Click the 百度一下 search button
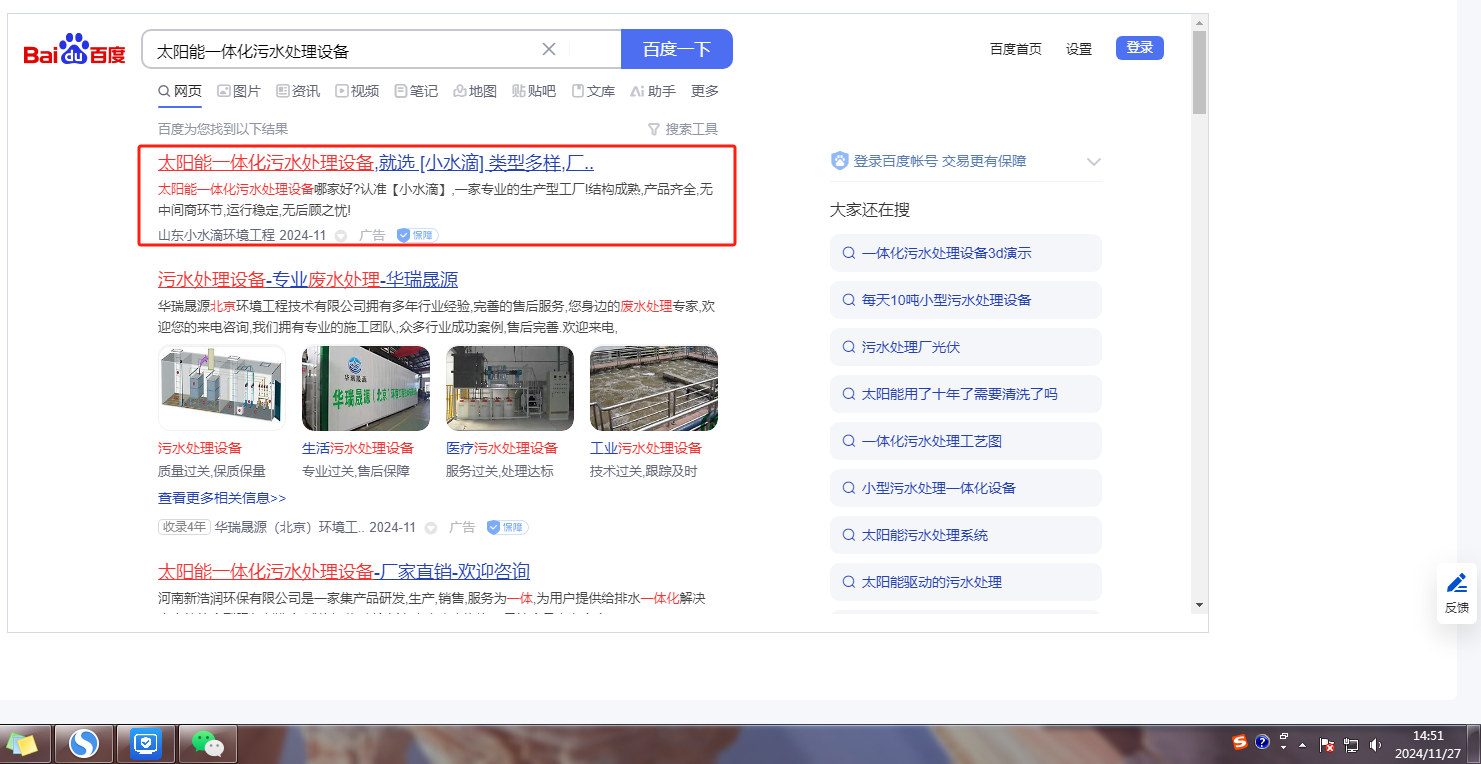 click(677, 49)
